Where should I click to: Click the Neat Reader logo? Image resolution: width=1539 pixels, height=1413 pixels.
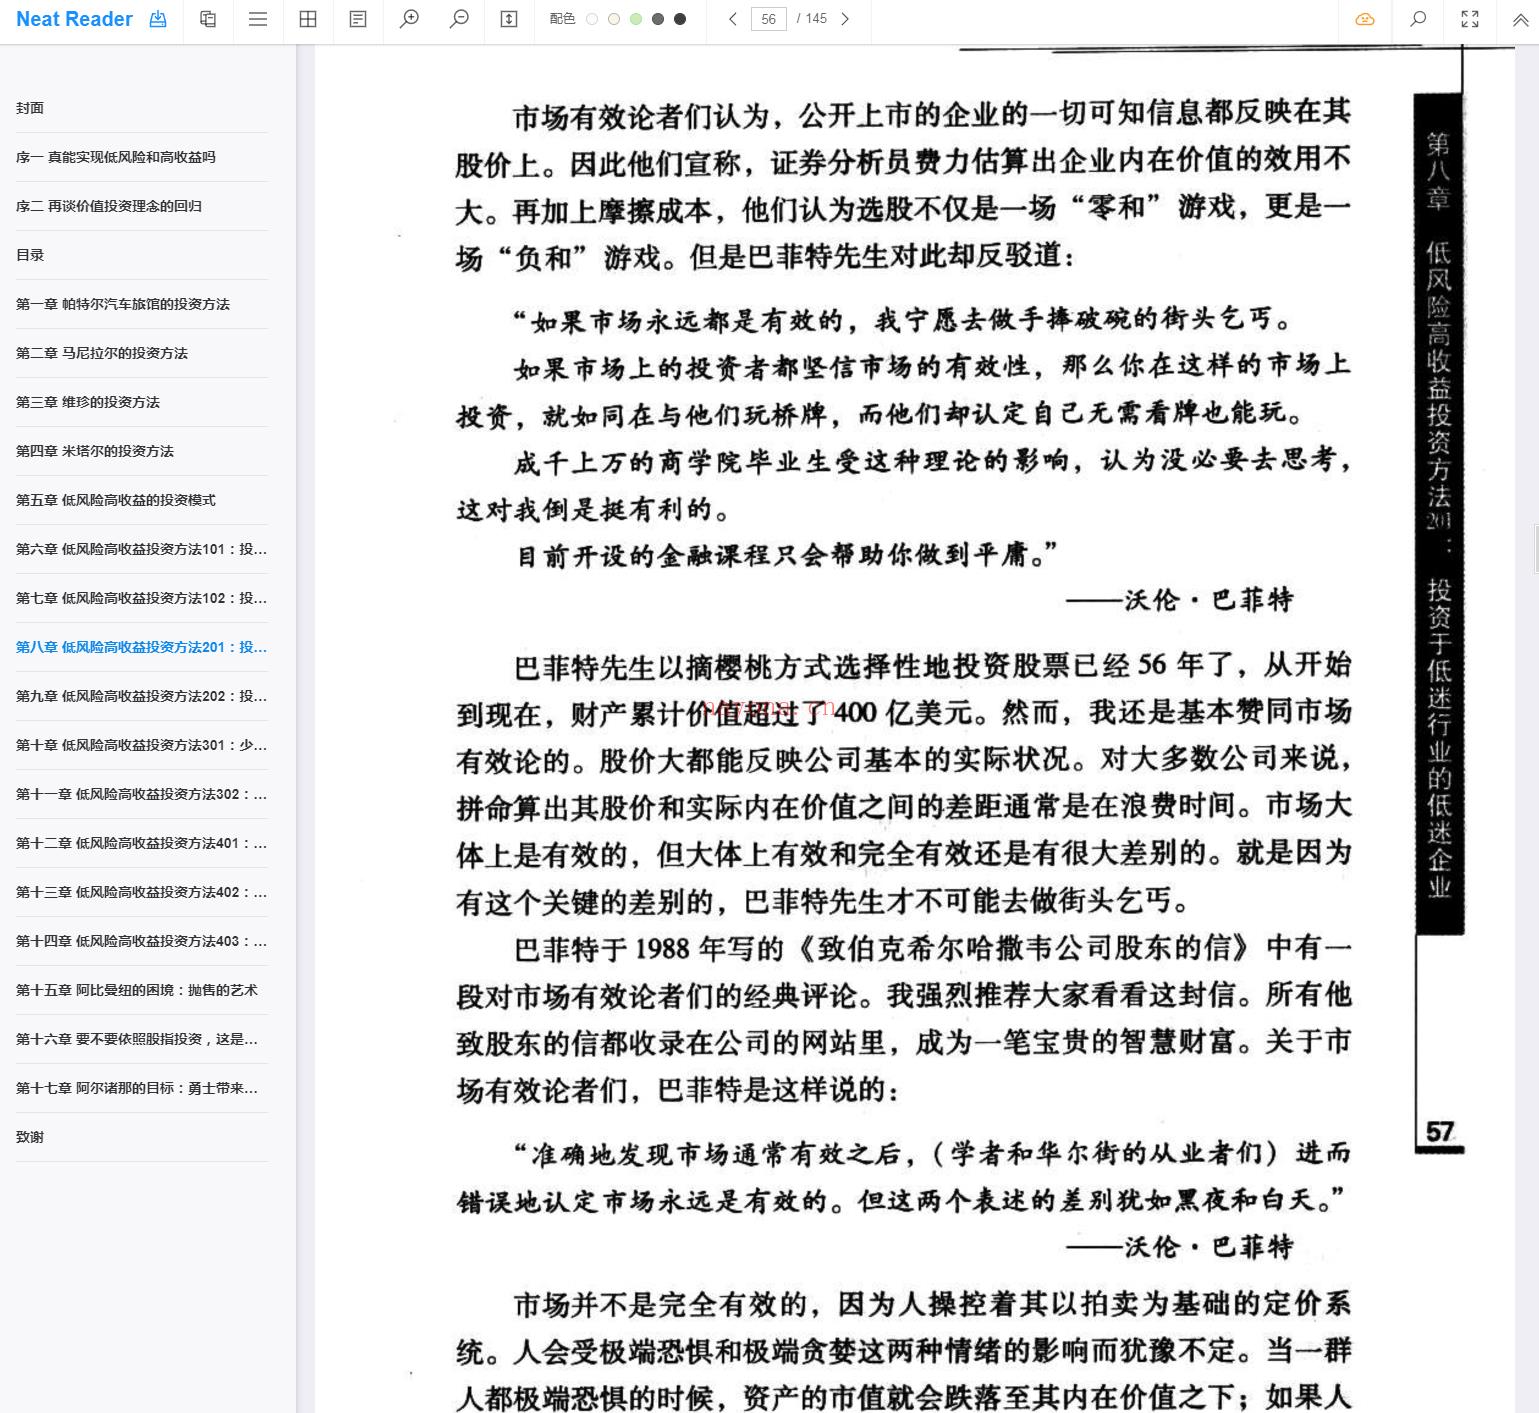[74, 19]
